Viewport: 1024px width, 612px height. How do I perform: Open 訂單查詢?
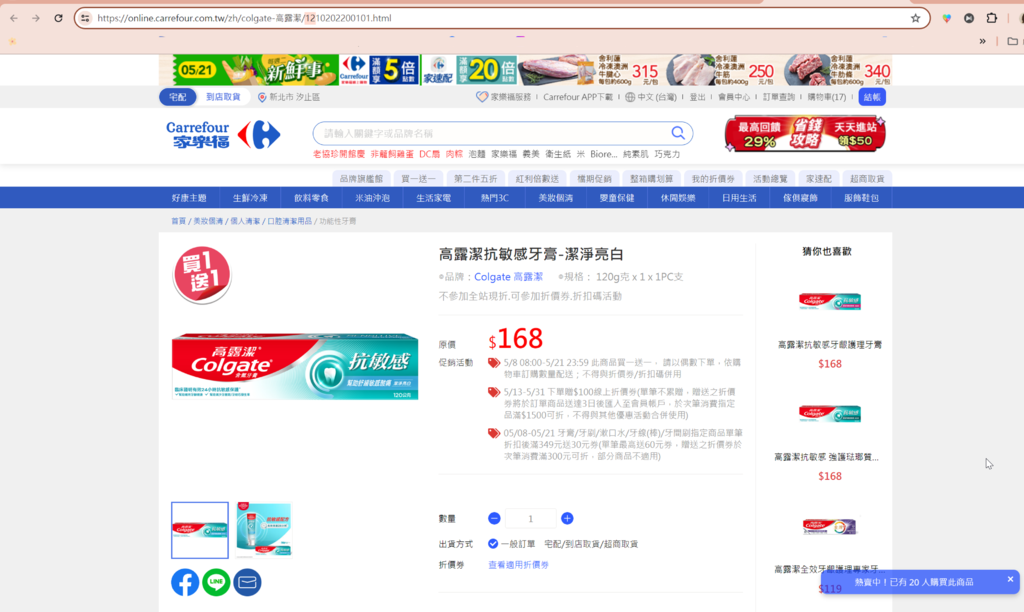779,97
